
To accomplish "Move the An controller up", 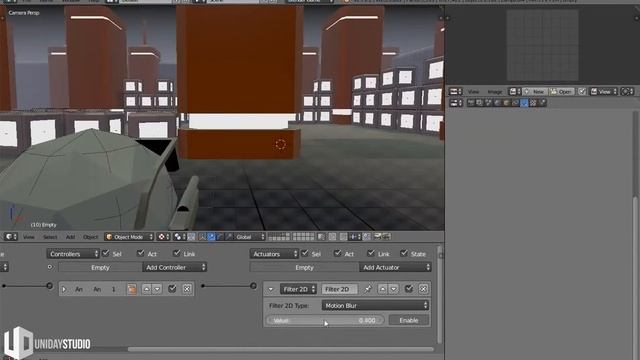I will coord(146,289).
